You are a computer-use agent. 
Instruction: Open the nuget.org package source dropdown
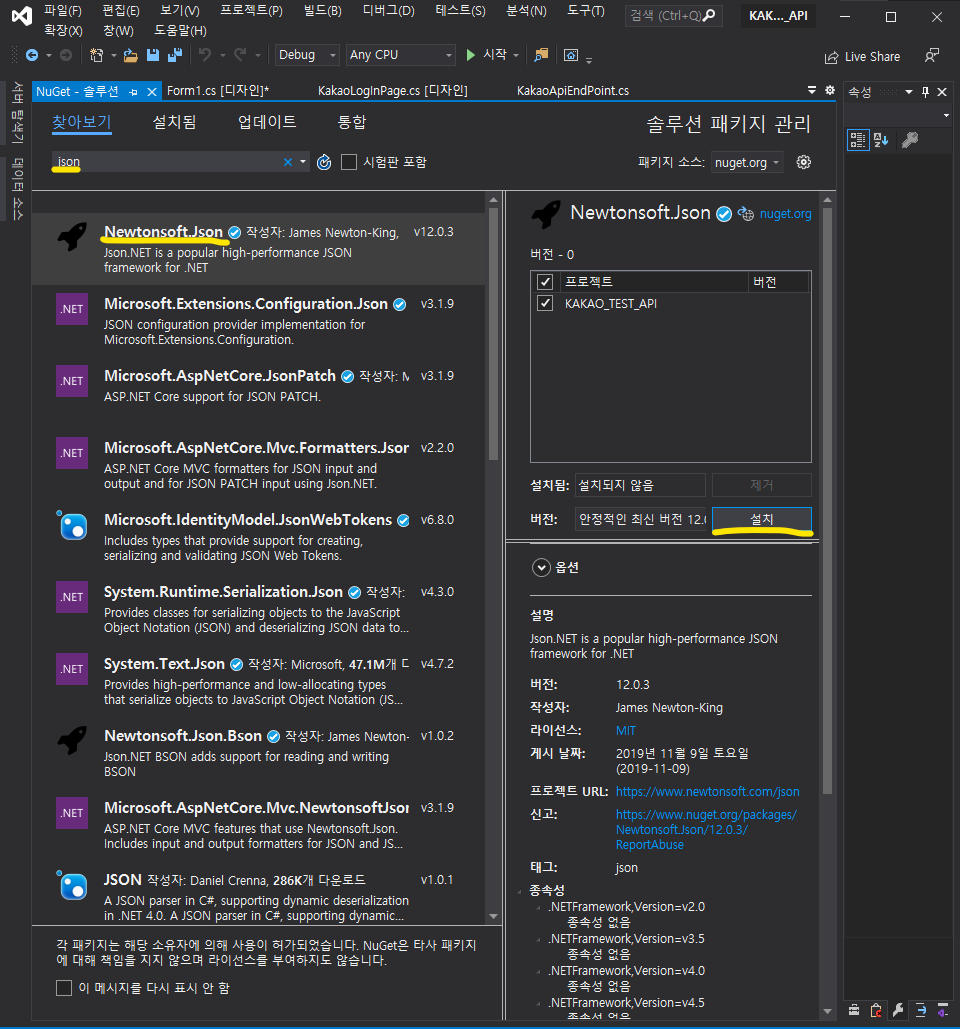point(747,162)
